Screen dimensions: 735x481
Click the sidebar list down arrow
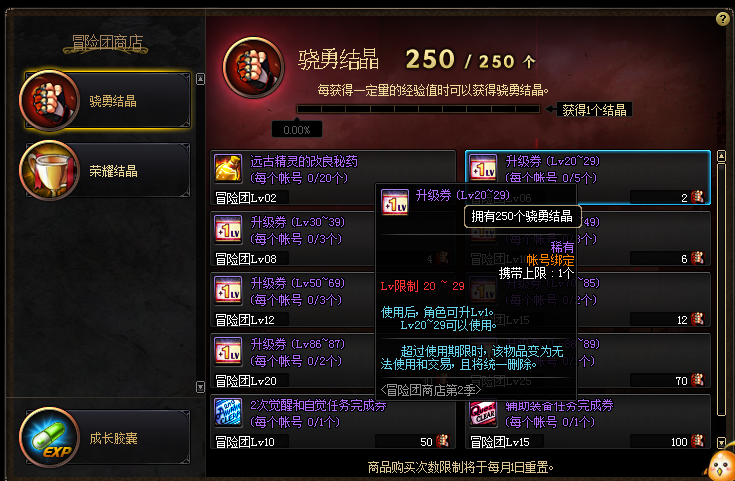[x=200, y=387]
